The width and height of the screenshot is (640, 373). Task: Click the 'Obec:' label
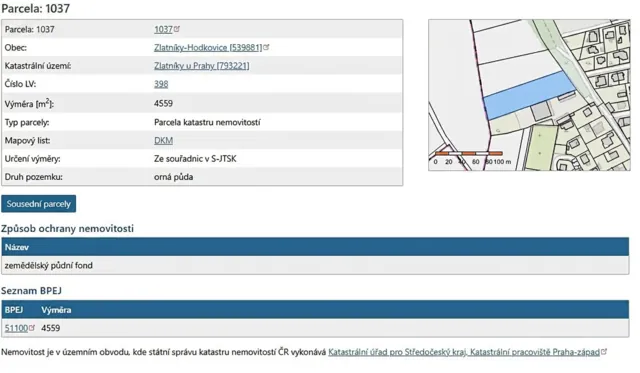click(16, 47)
